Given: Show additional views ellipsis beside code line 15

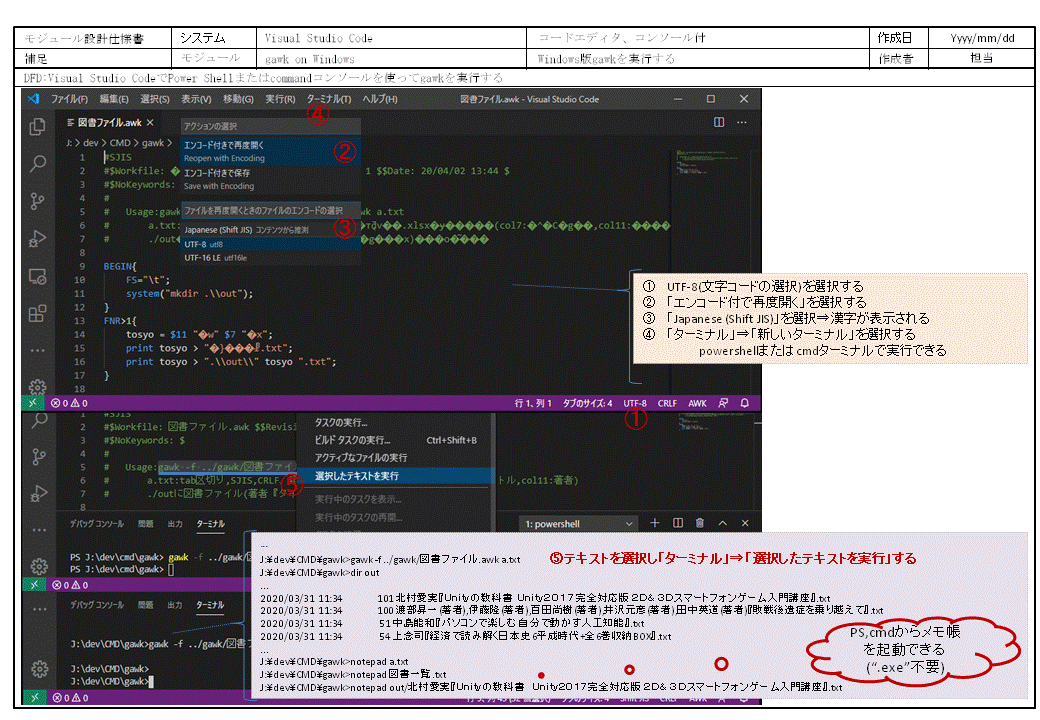Looking at the screenshot, I should tap(38, 349).
